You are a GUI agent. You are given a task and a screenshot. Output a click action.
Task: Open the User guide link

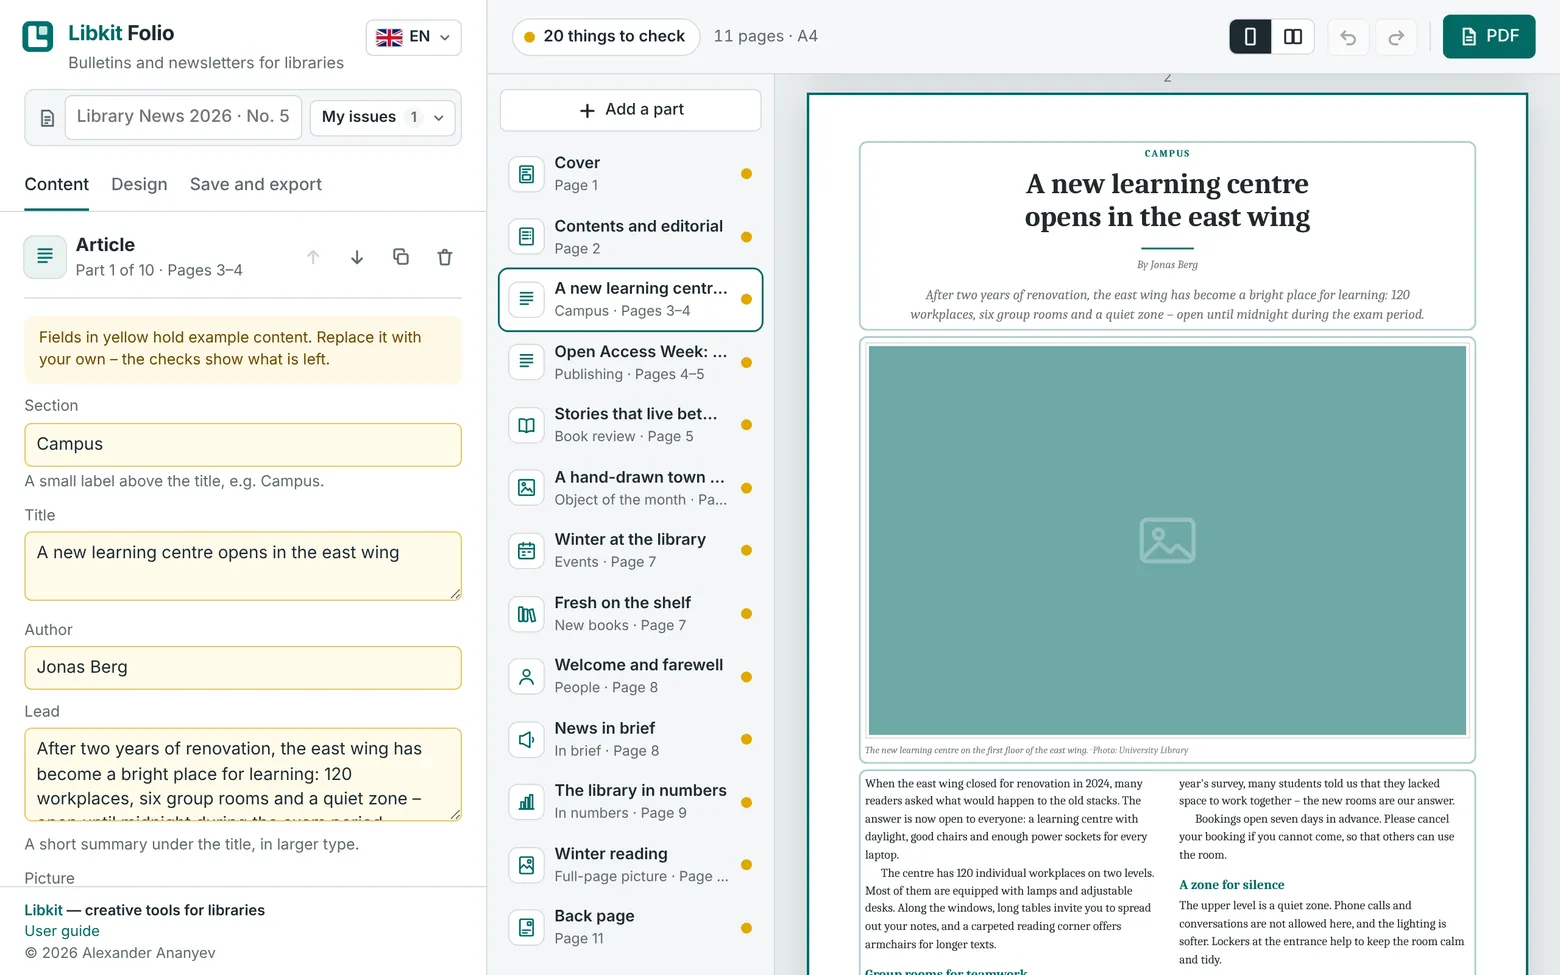[62, 931]
